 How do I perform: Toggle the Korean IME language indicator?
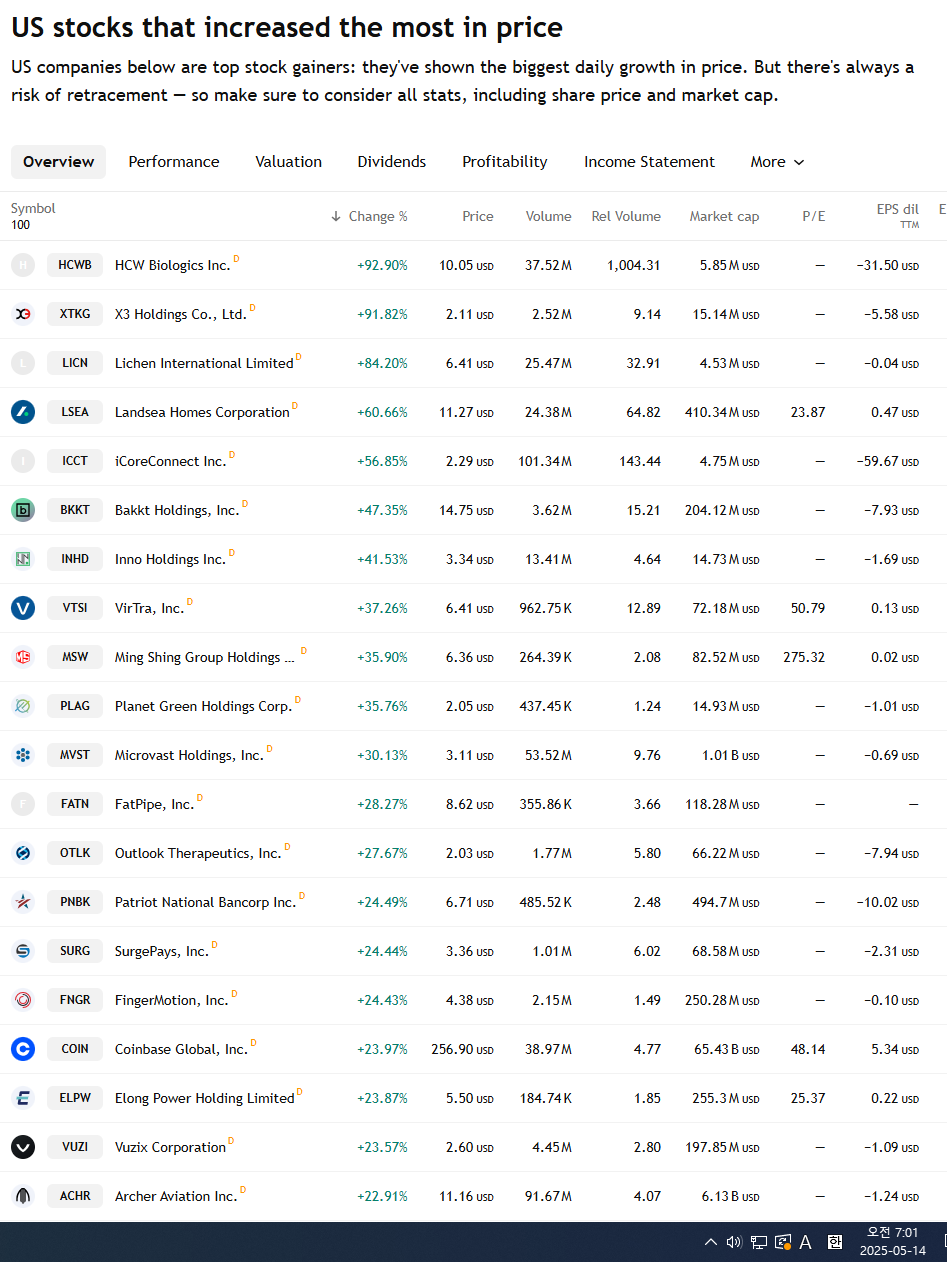[834, 1242]
